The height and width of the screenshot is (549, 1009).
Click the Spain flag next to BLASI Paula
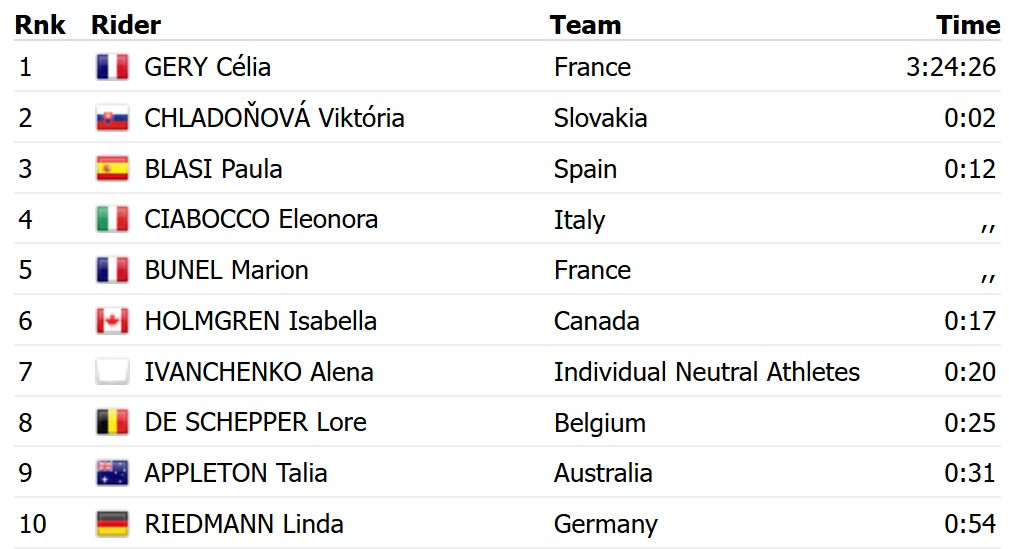coord(112,169)
